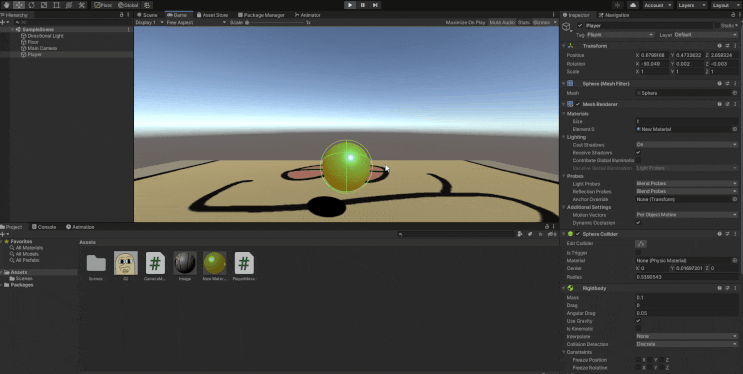The height and width of the screenshot is (374, 743).
Task: Toggle the Dynamic Occlusion checkbox
Action: tap(638, 223)
